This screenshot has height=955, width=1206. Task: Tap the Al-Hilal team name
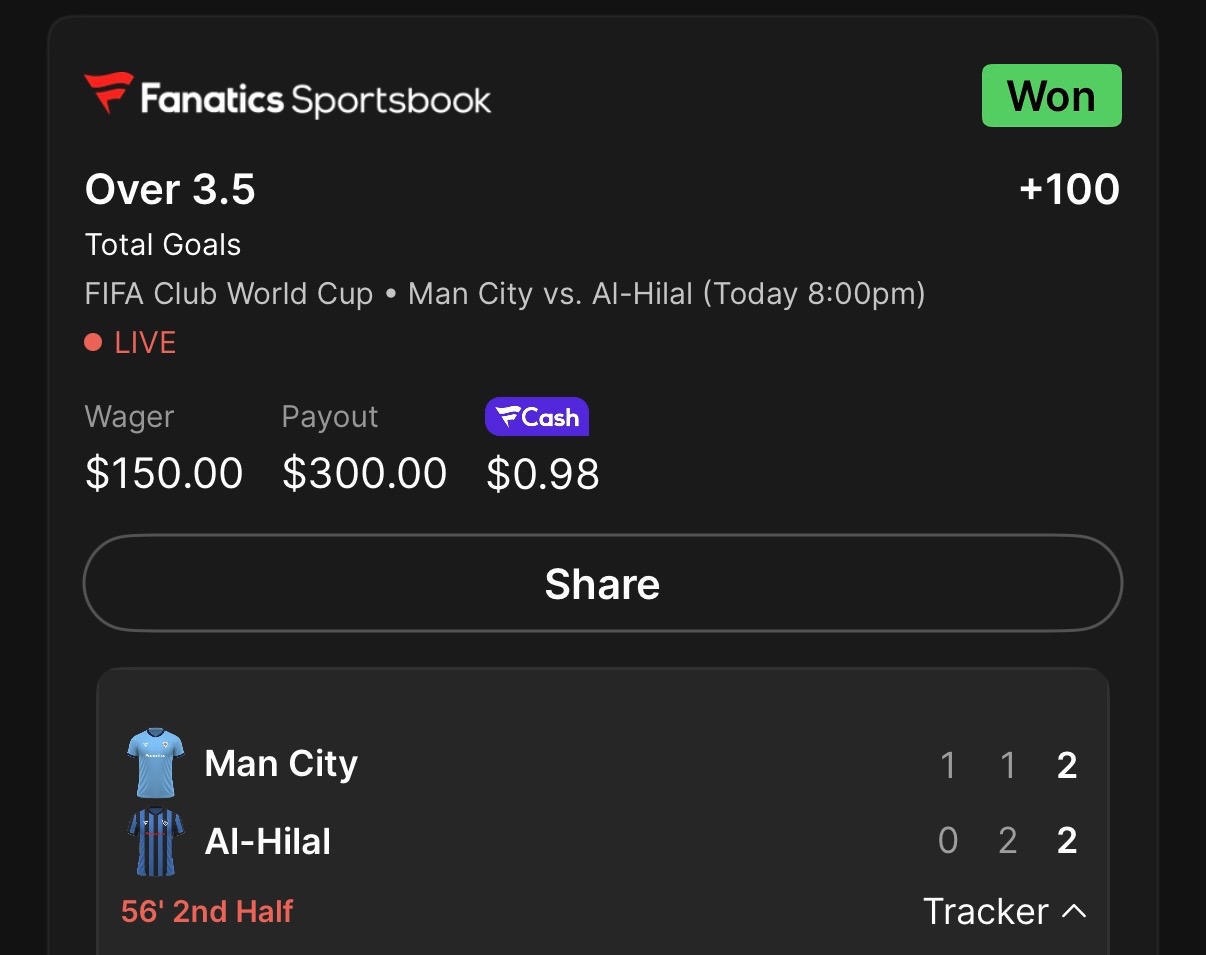pyautogui.click(x=267, y=842)
